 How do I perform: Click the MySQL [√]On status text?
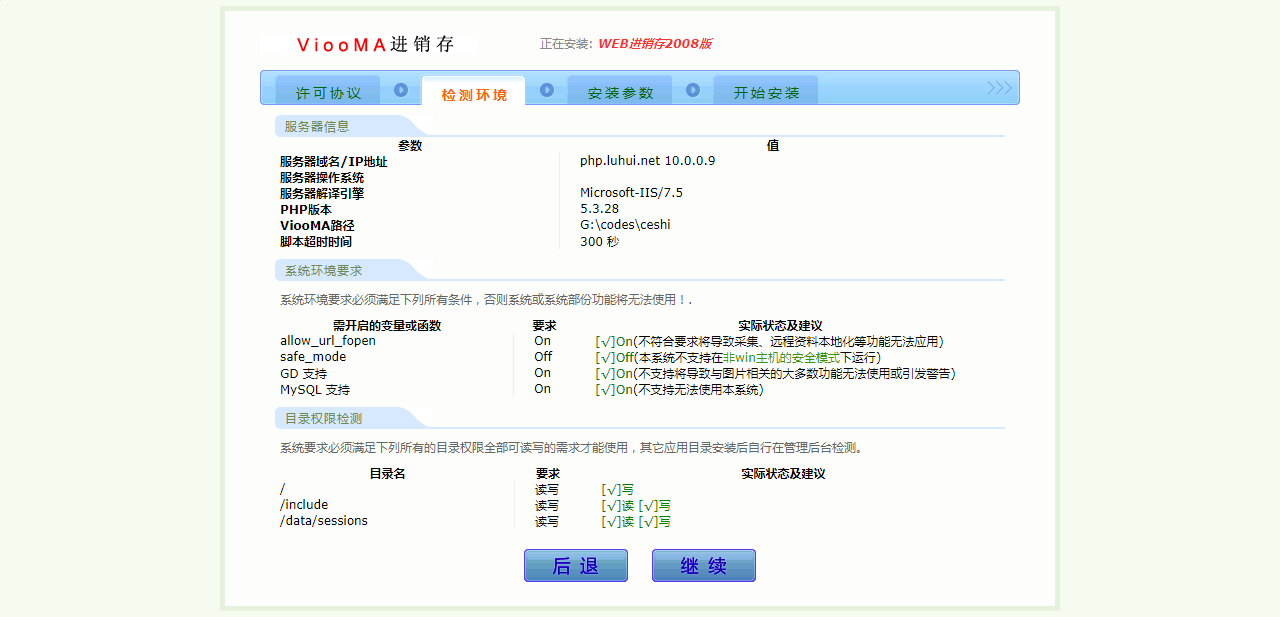click(x=614, y=390)
